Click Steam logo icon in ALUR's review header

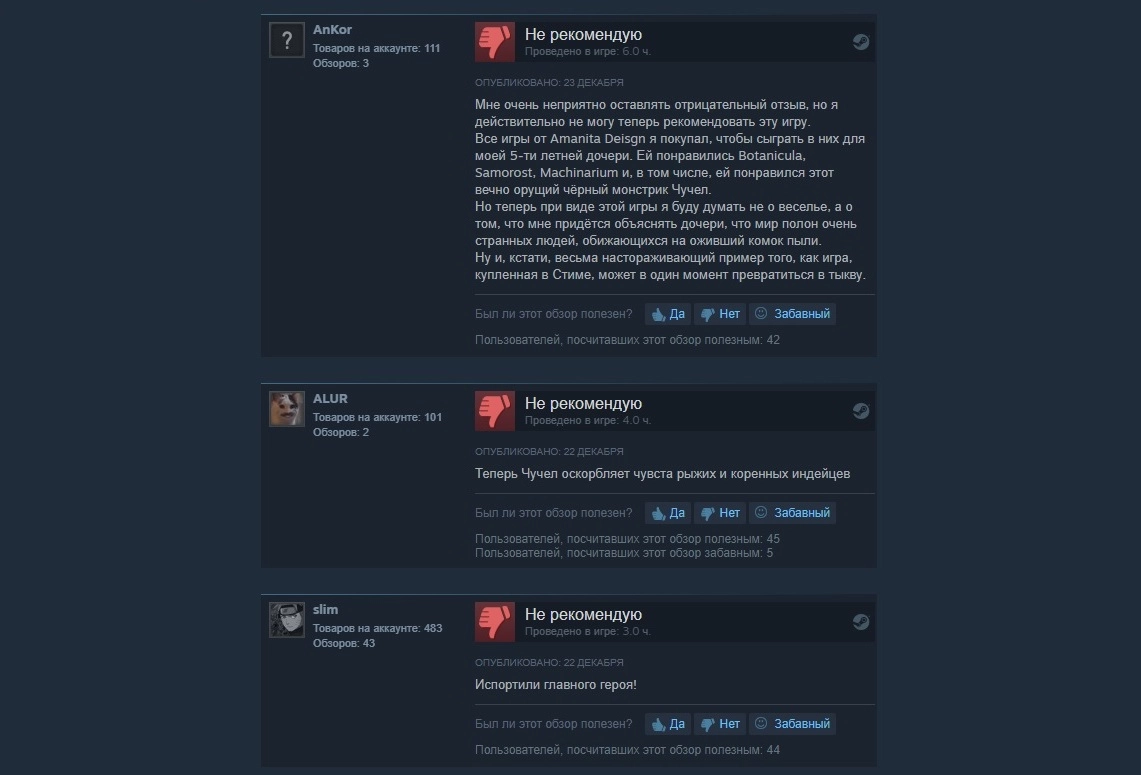[x=861, y=410]
